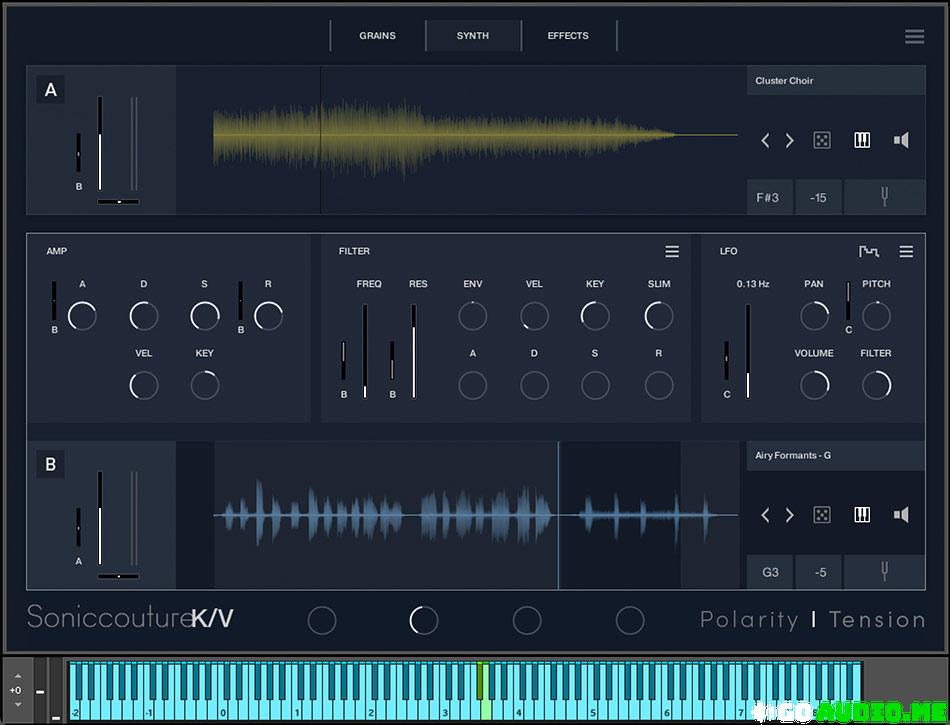Switch to the GRAINS tab

(377, 36)
